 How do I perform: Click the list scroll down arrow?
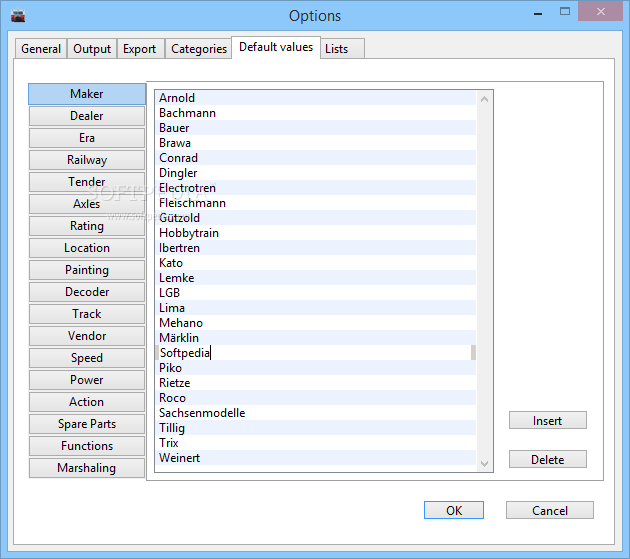[485, 463]
